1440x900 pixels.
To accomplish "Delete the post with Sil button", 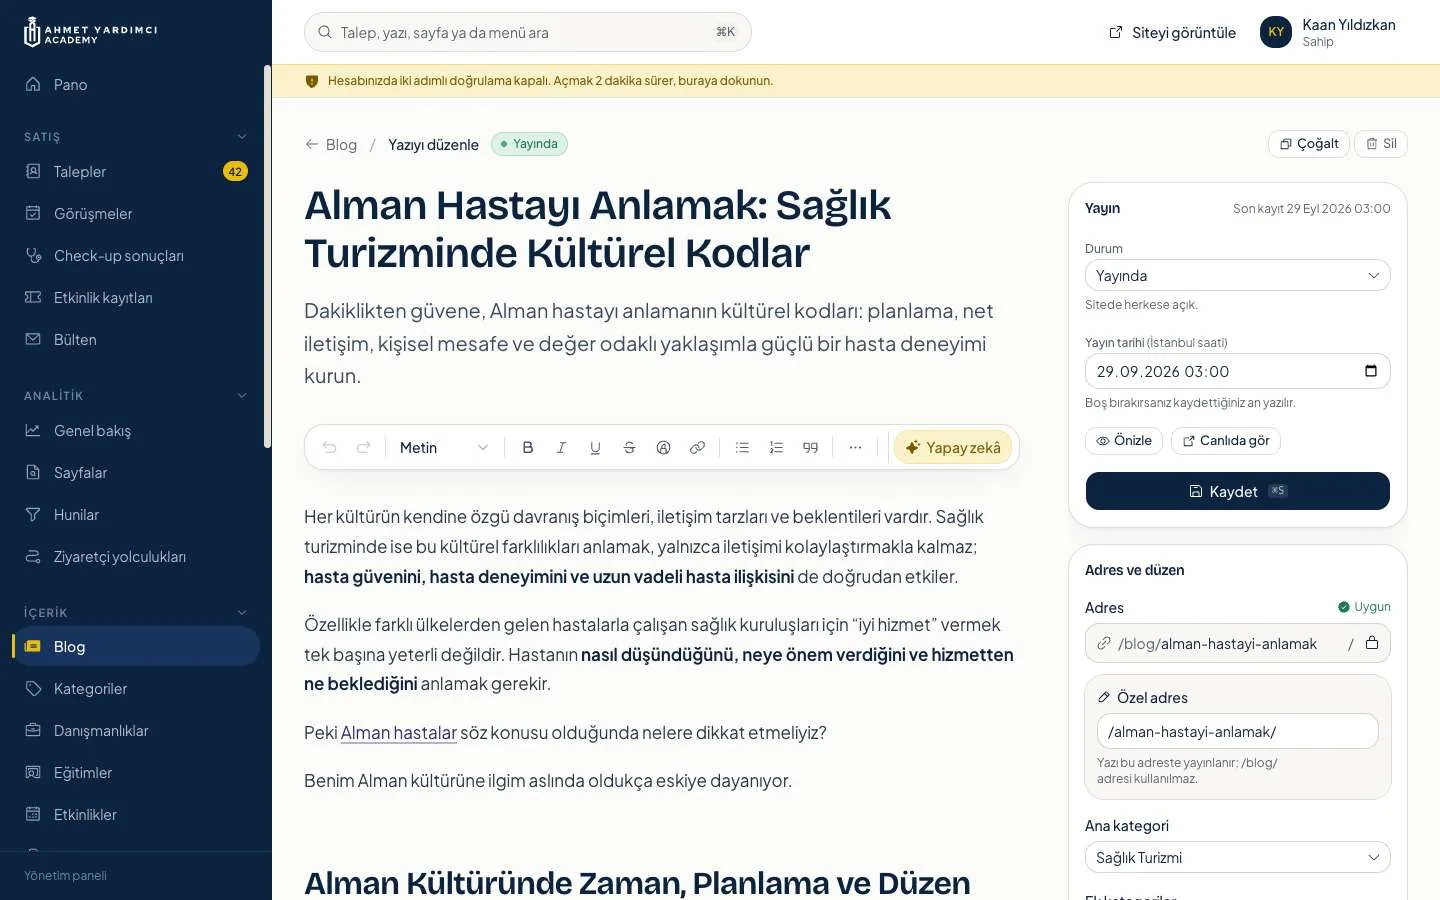I will [x=1381, y=144].
